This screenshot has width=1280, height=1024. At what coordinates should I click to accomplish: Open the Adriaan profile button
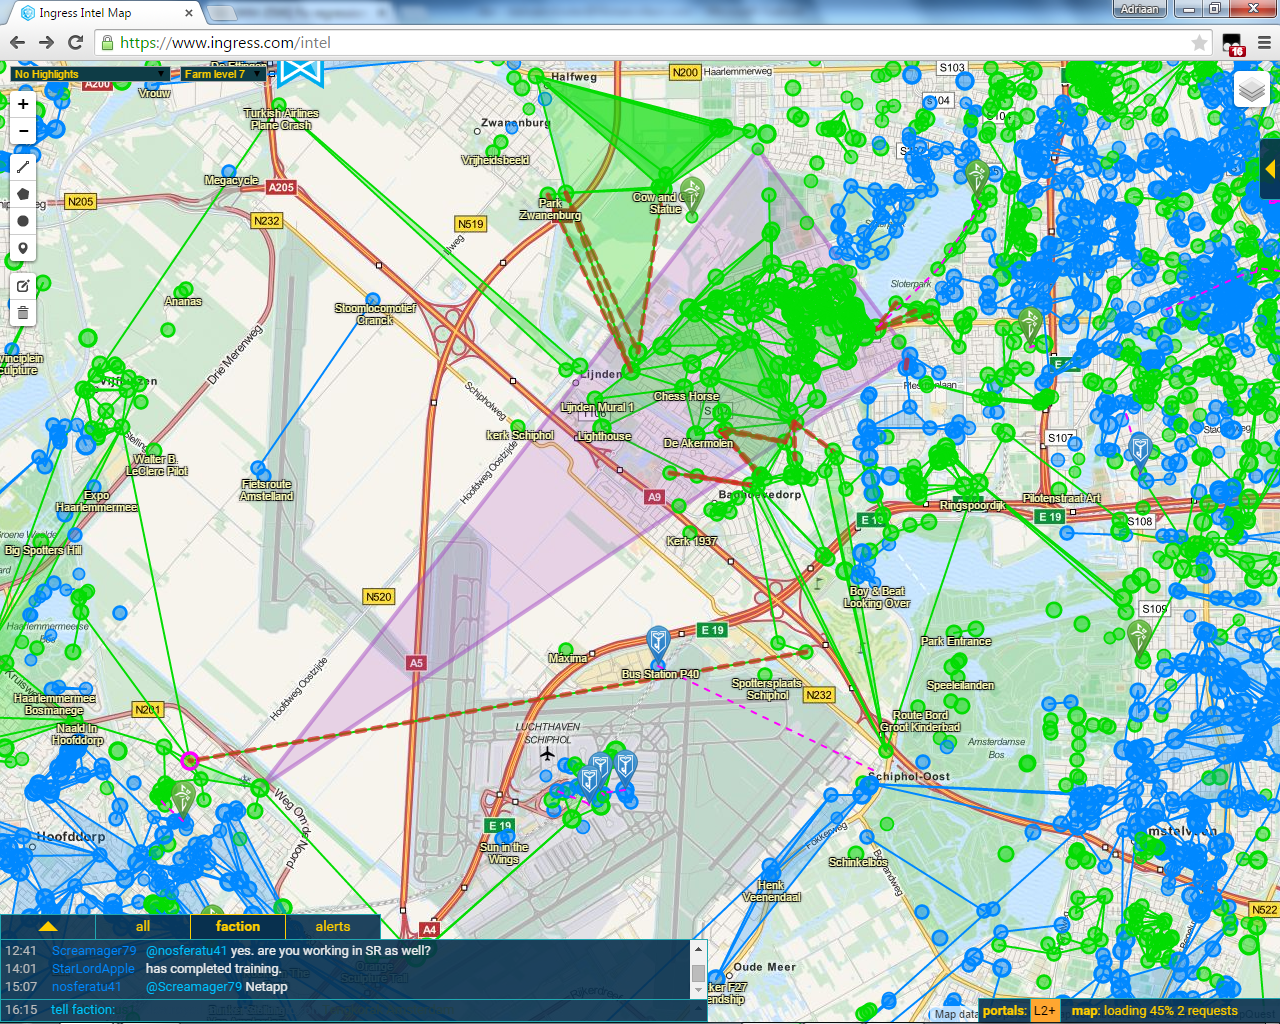tap(1139, 9)
